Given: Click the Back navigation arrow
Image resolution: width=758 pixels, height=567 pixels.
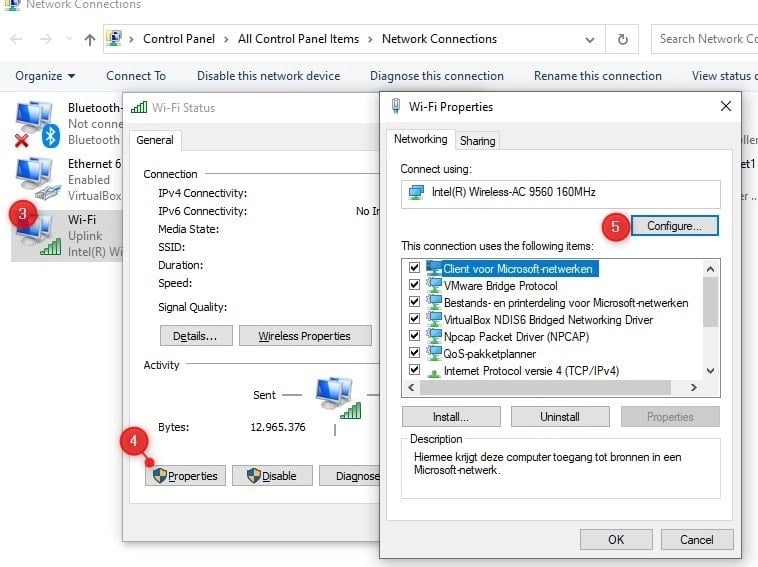Looking at the screenshot, I should (16, 39).
